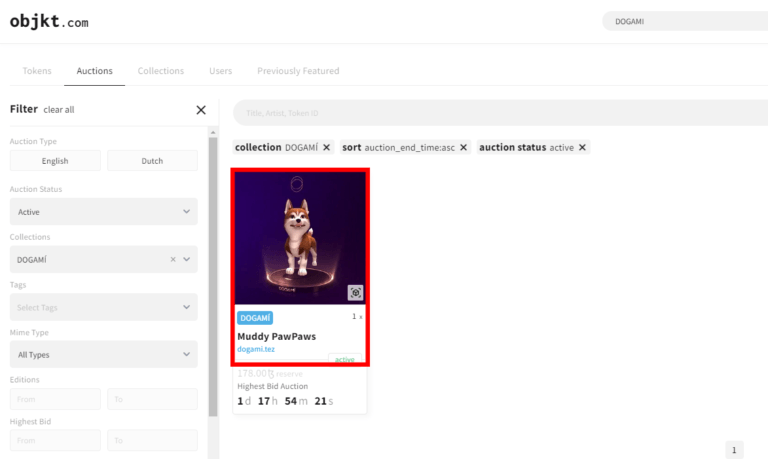Click the filter panel vertical scrollbar
The width and height of the screenshot is (768, 459).
tap(213, 277)
